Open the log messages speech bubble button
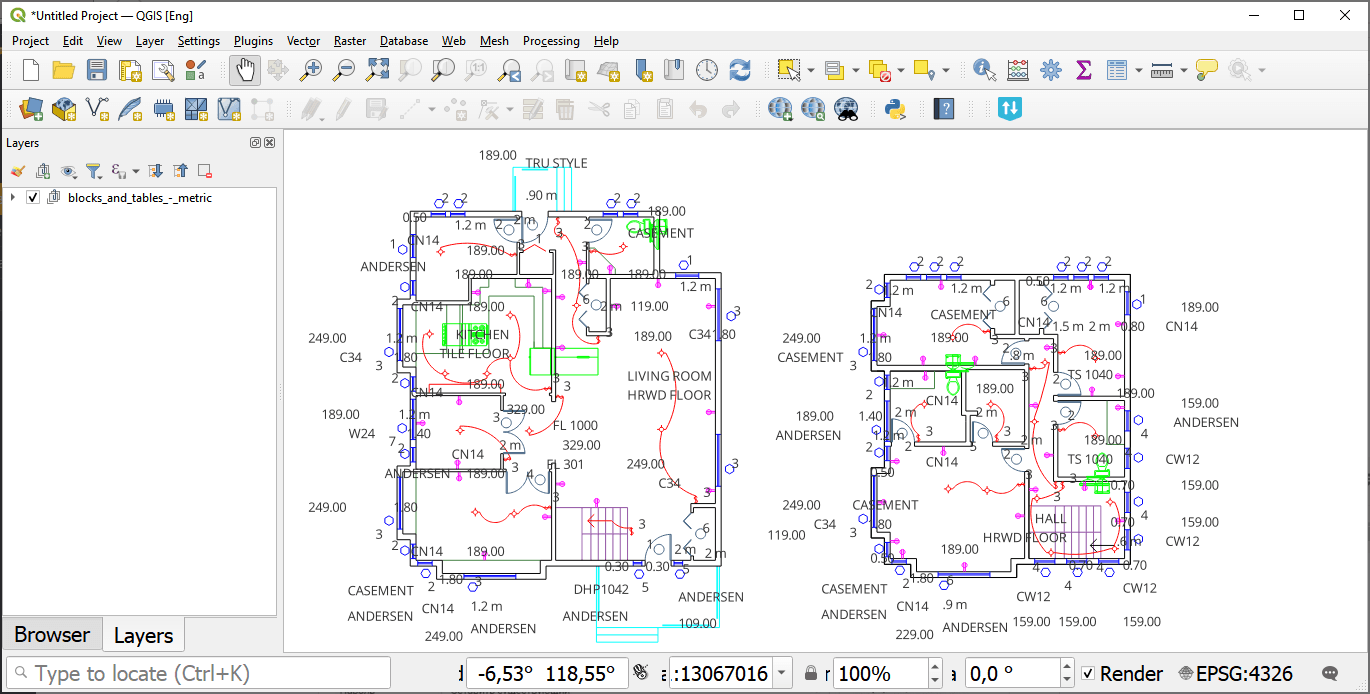The image size is (1370, 694). point(1330,674)
